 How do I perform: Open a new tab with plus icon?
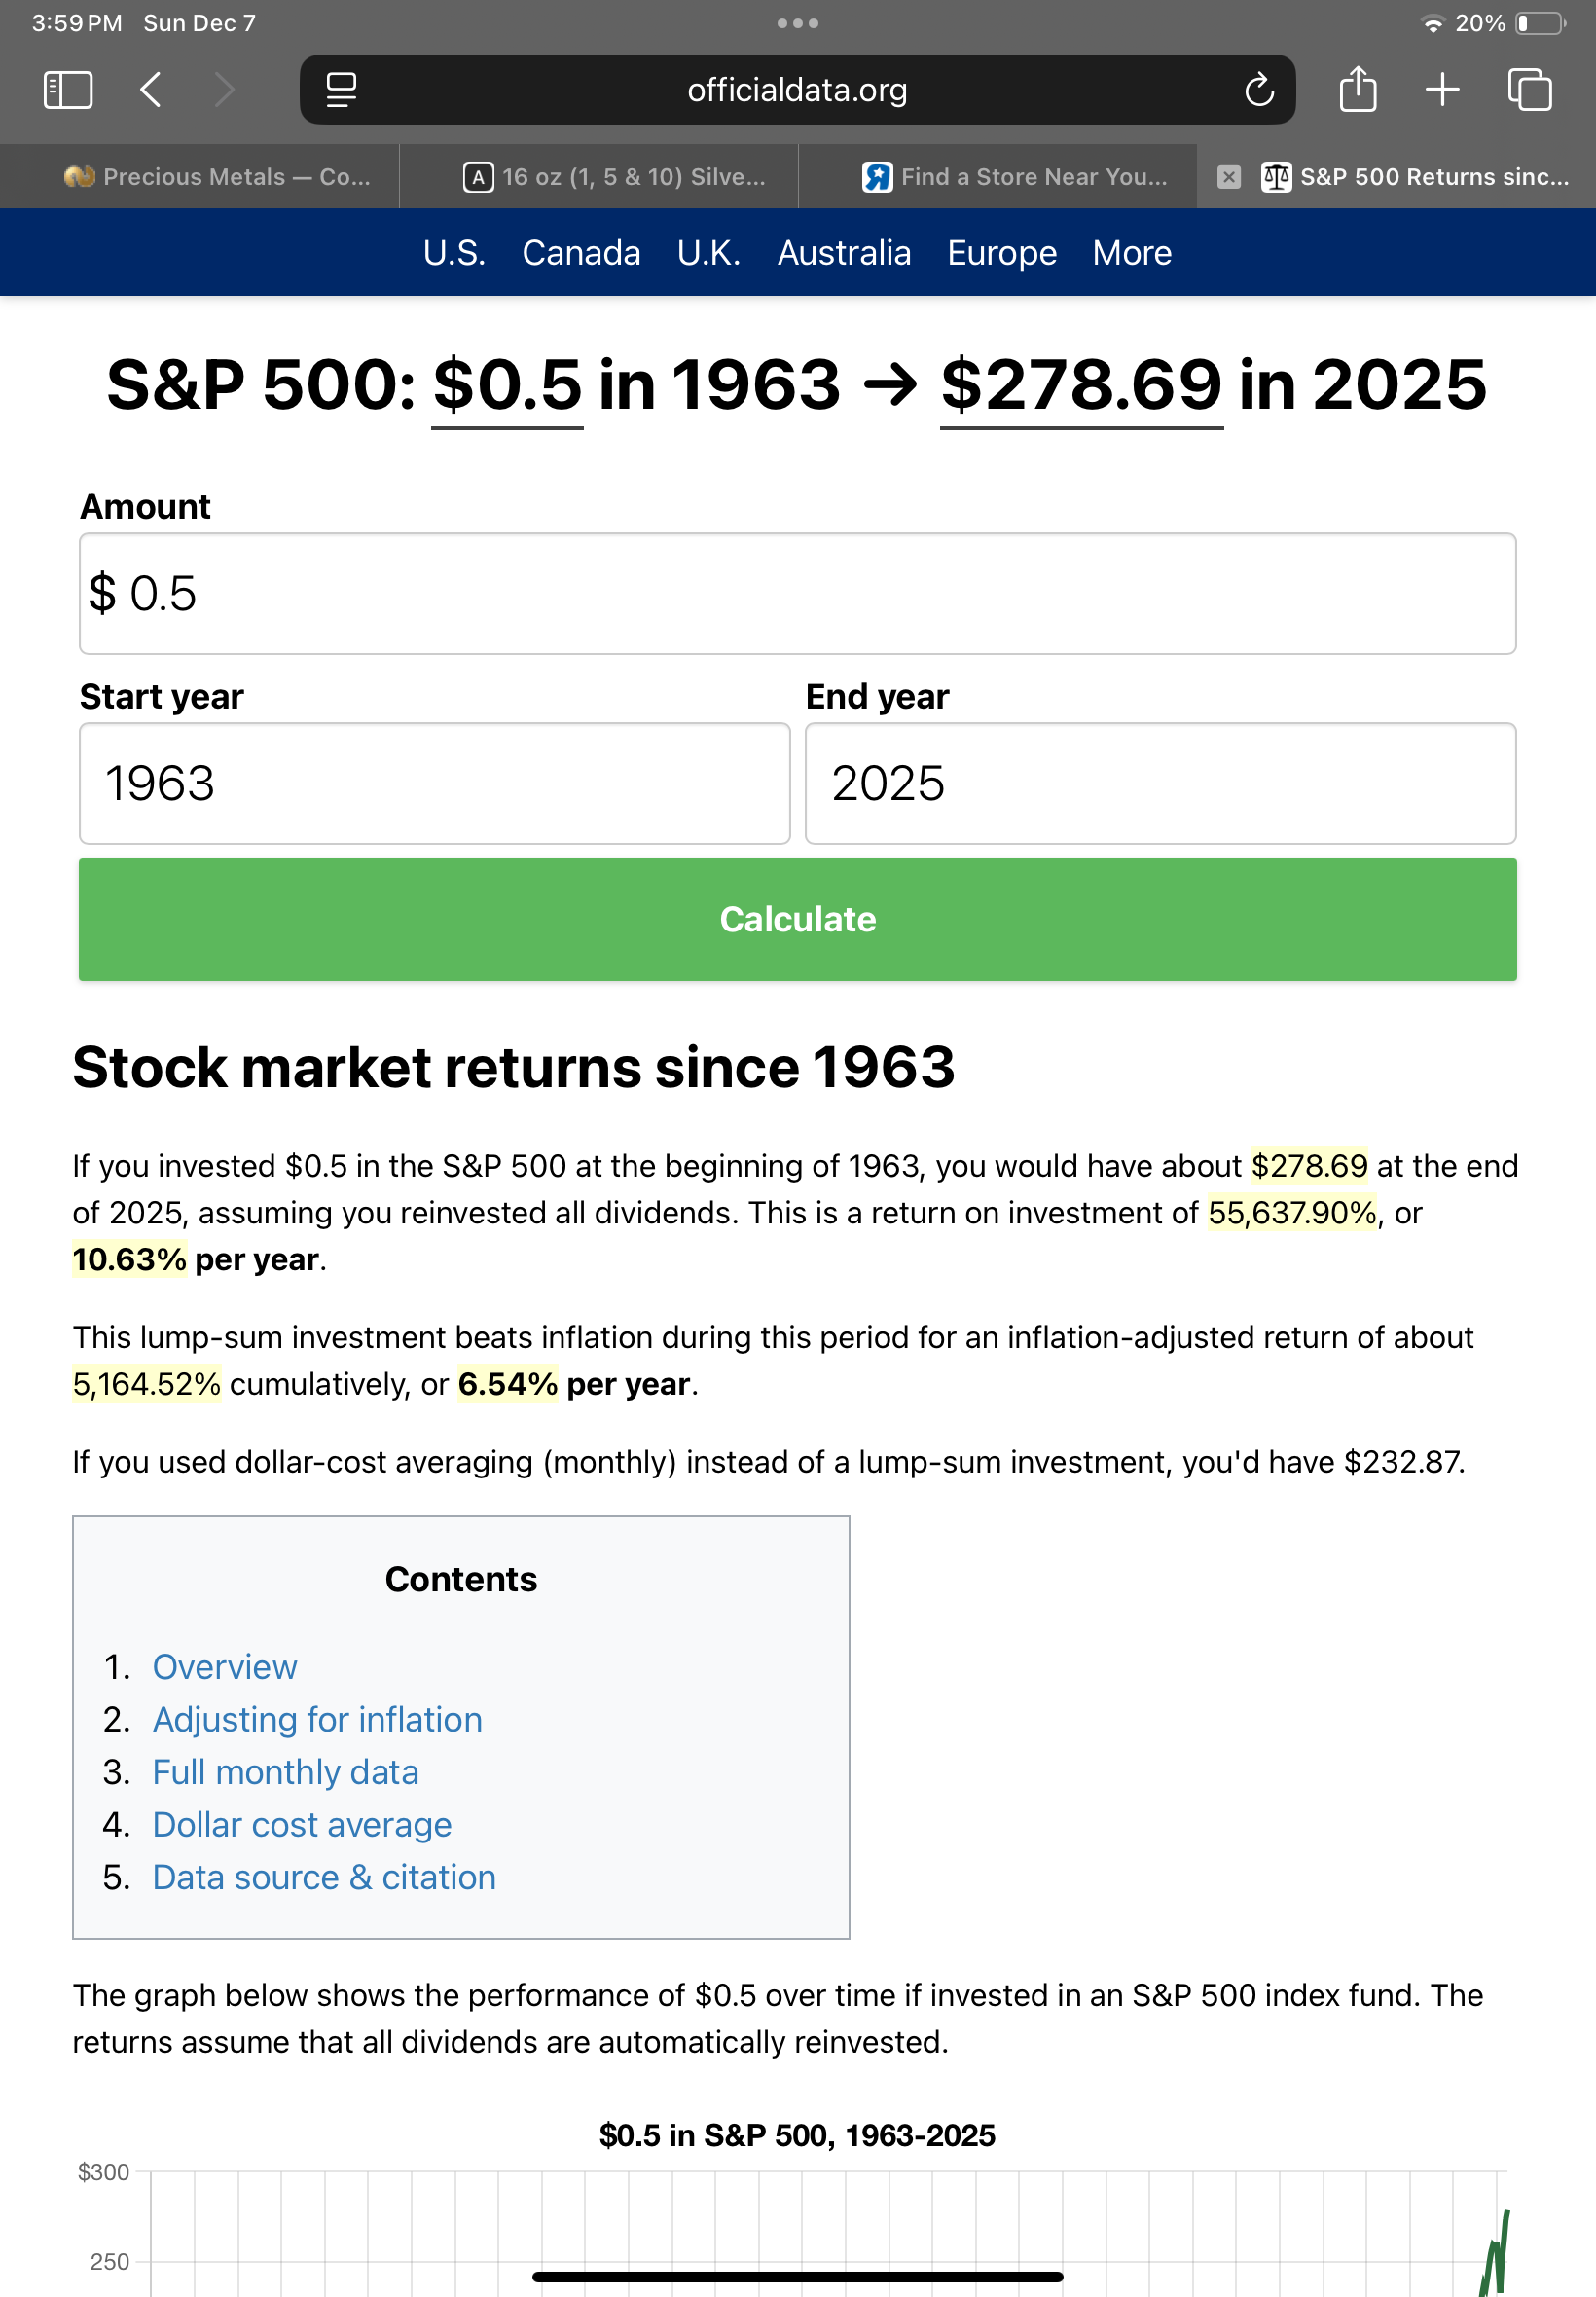(x=1442, y=90)
